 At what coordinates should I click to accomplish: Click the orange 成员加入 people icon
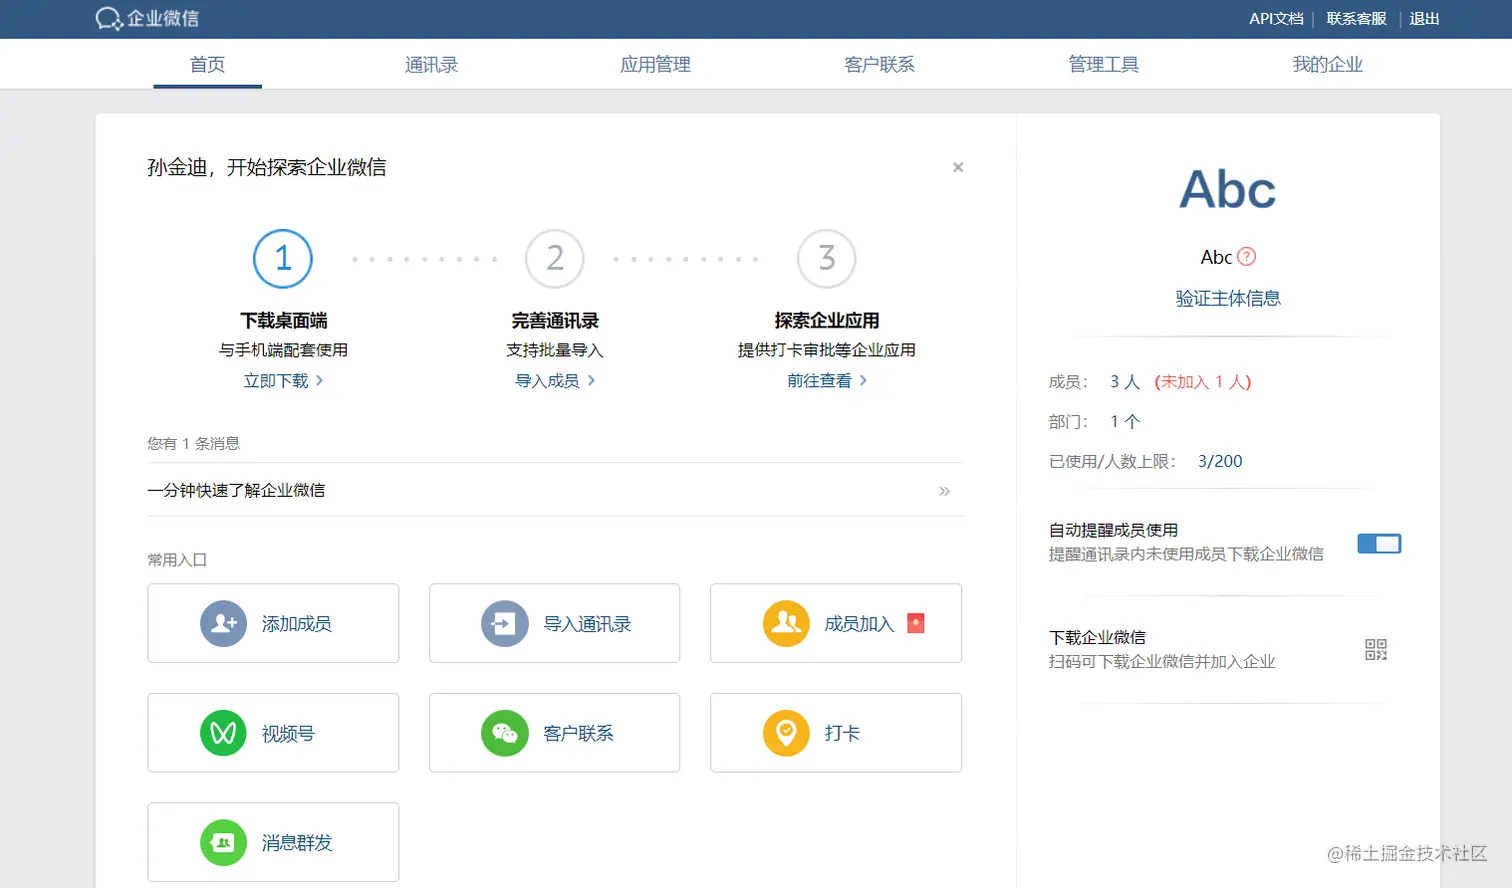[786, 624]
